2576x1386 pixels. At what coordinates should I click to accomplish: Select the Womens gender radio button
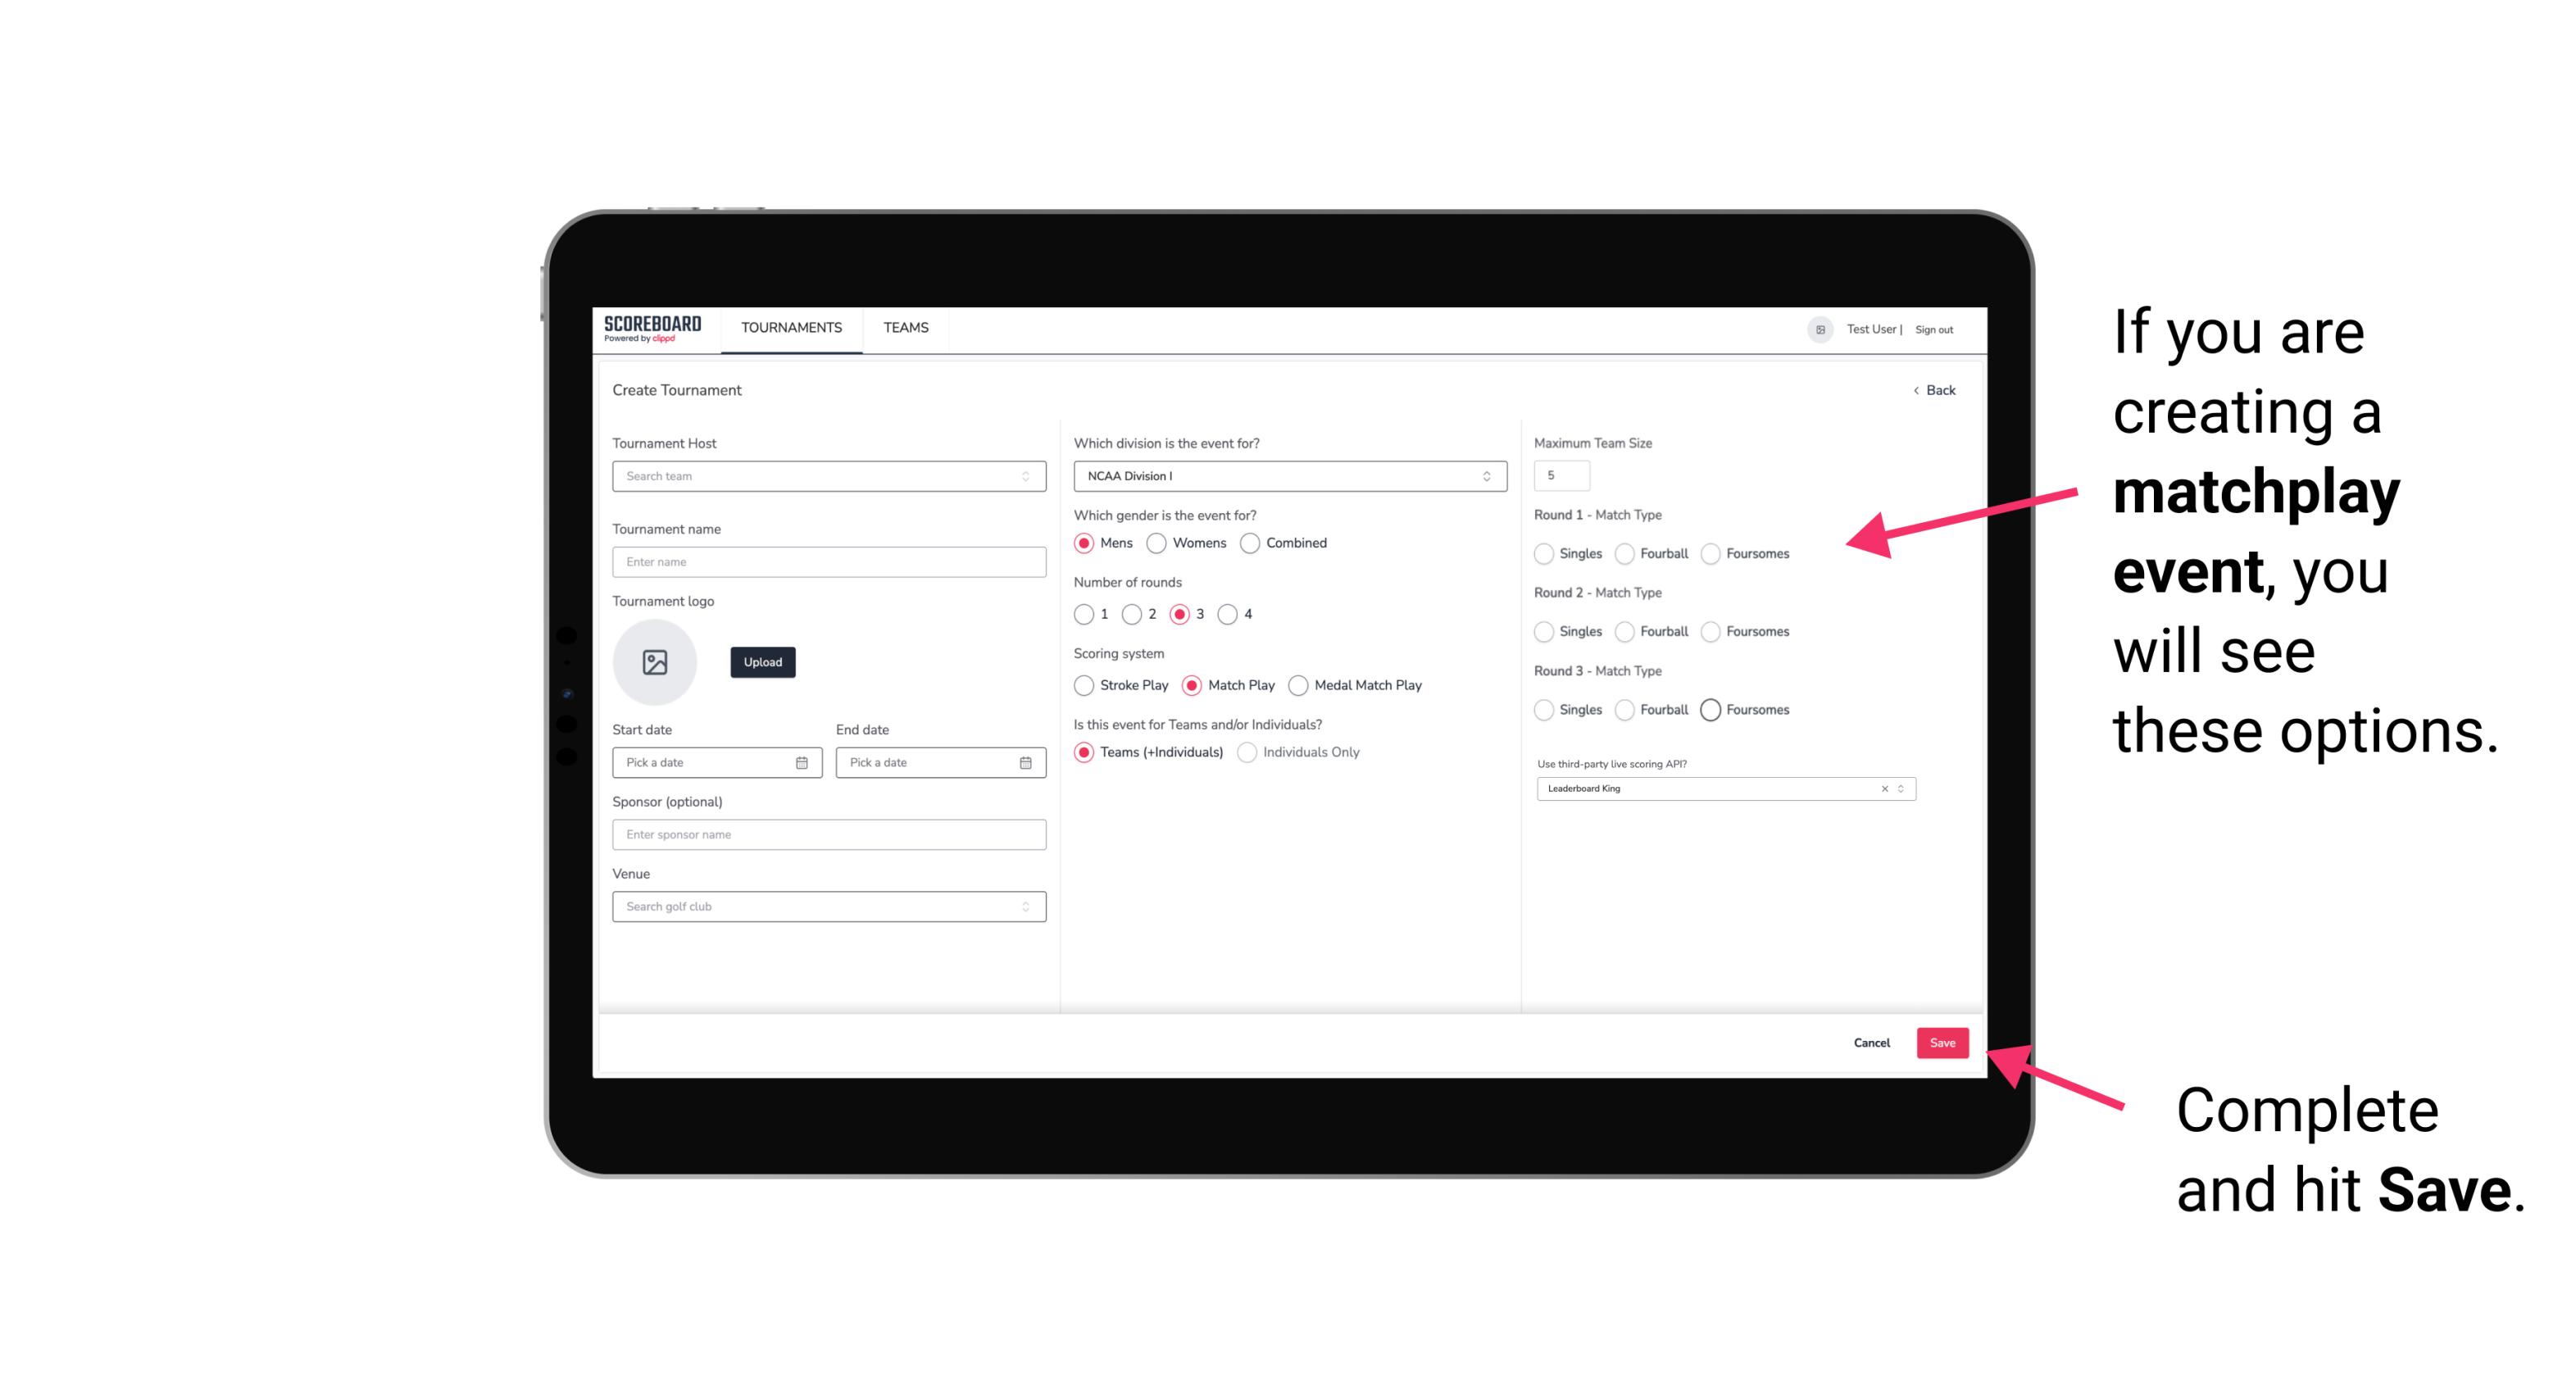click(x=1156, y=543)
